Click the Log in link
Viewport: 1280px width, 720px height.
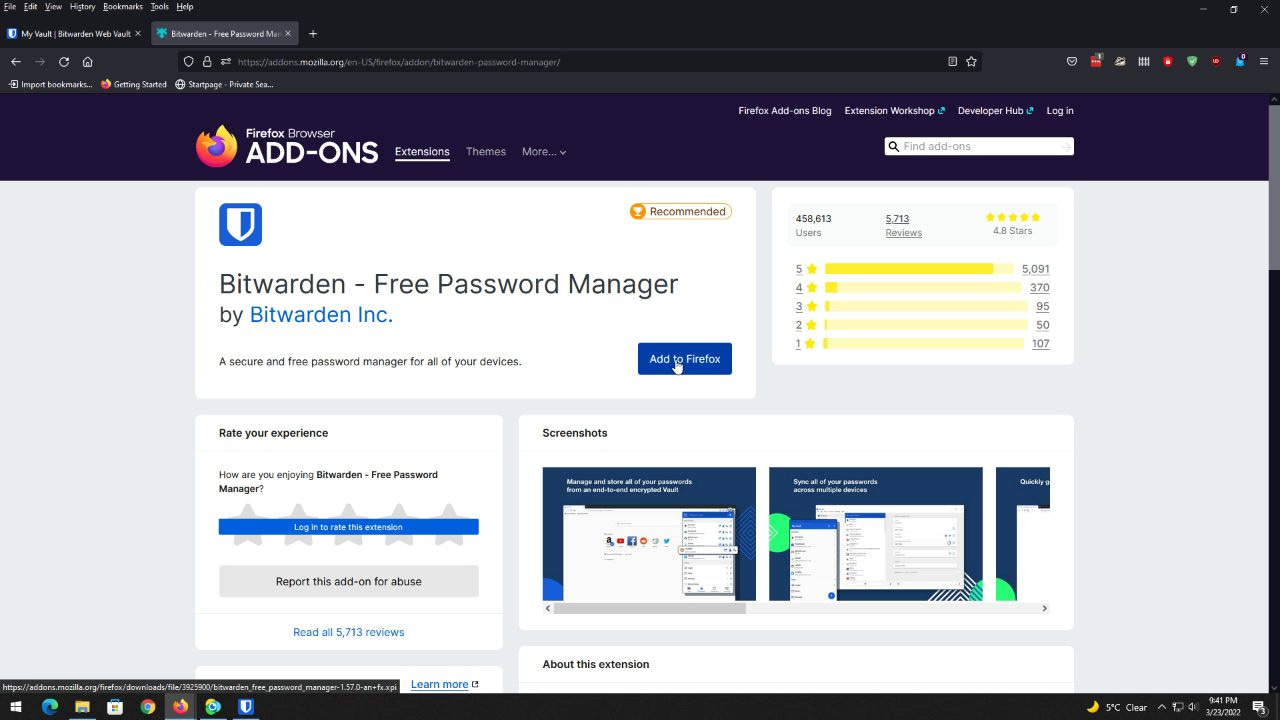[x=1060, y=111]
